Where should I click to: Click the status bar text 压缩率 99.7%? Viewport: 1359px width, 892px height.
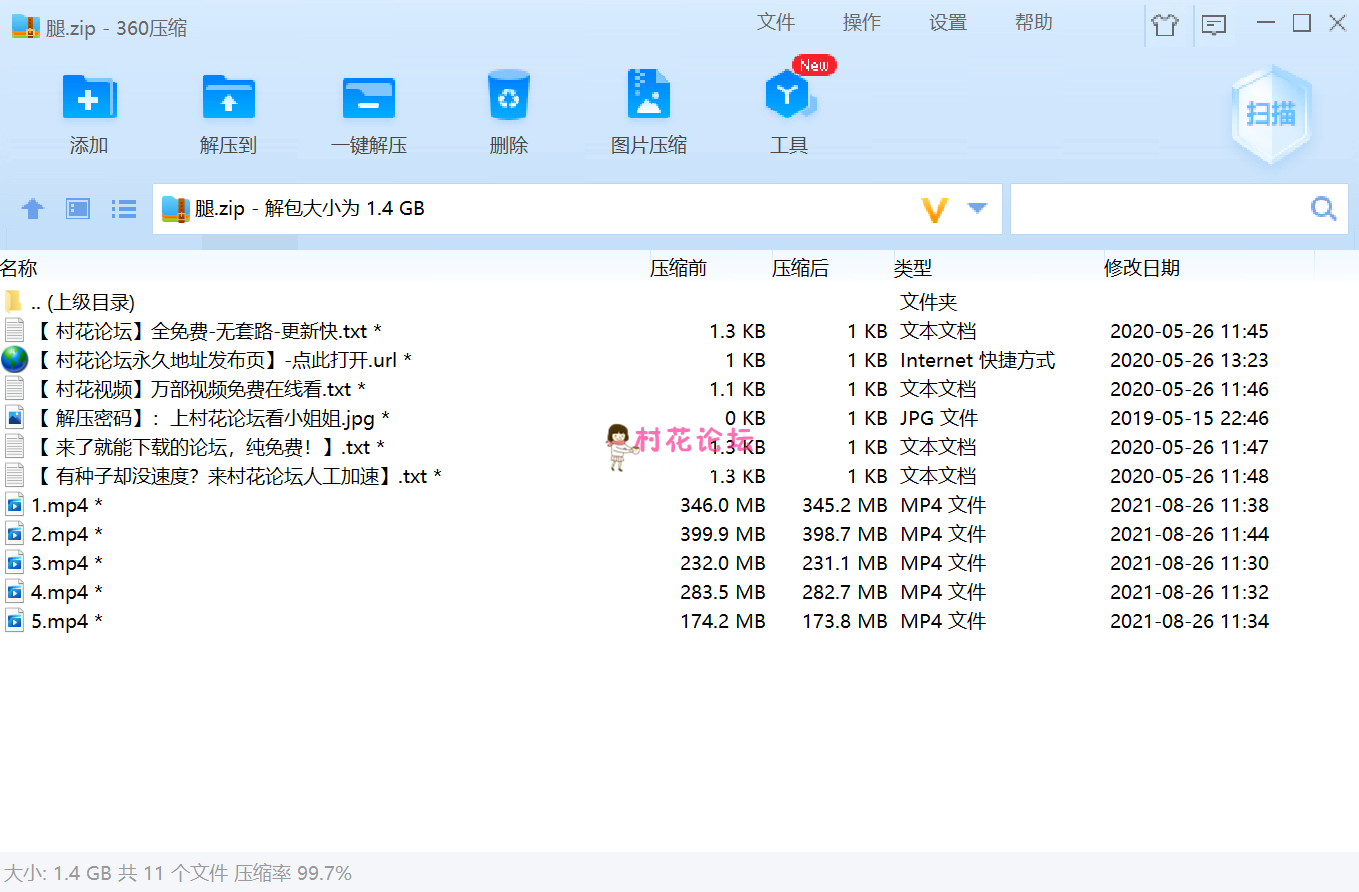293,873
